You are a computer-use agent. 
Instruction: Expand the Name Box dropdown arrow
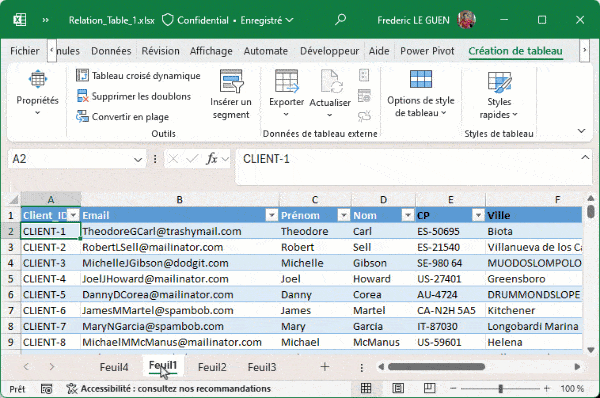(138, 159)
